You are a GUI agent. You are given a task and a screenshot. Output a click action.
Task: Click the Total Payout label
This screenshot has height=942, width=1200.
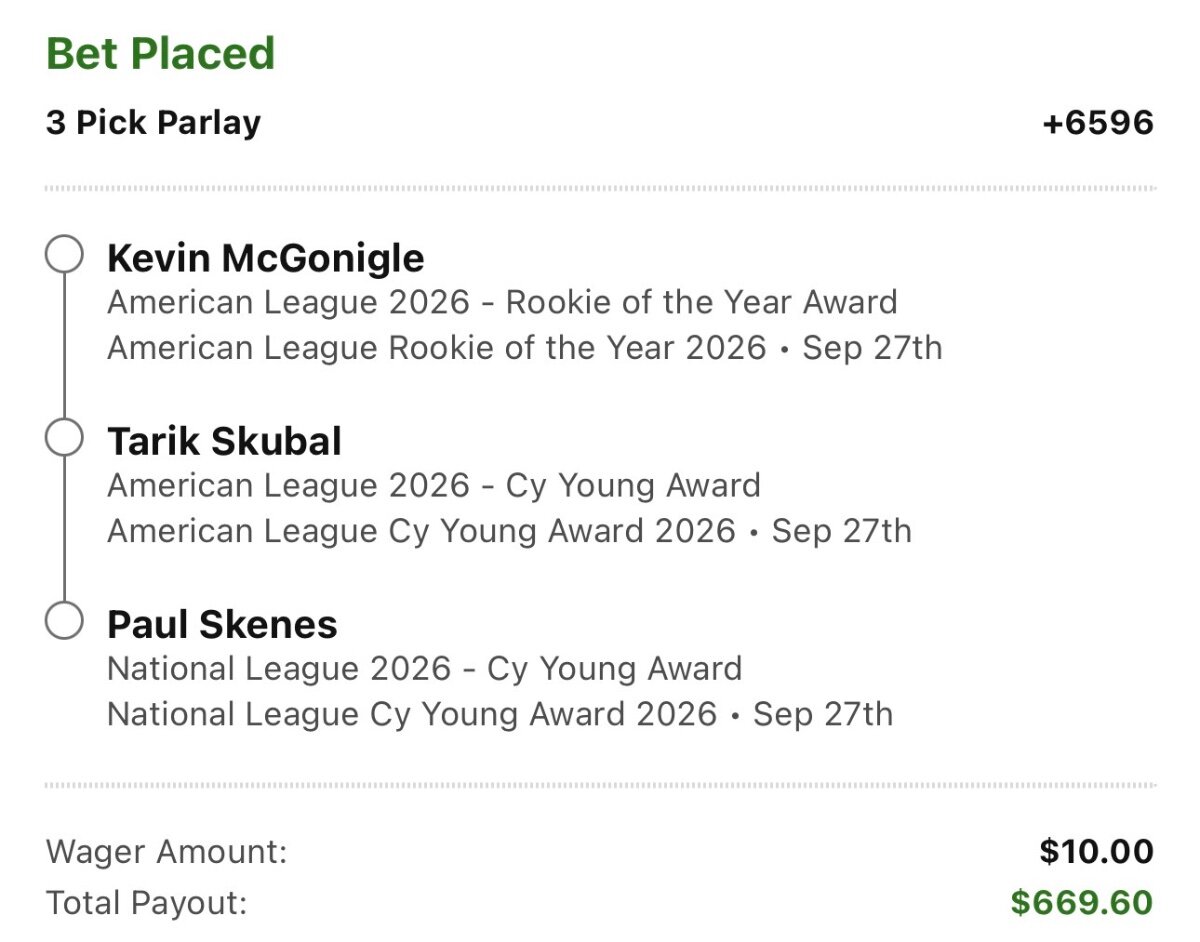(x=146, y=903)
